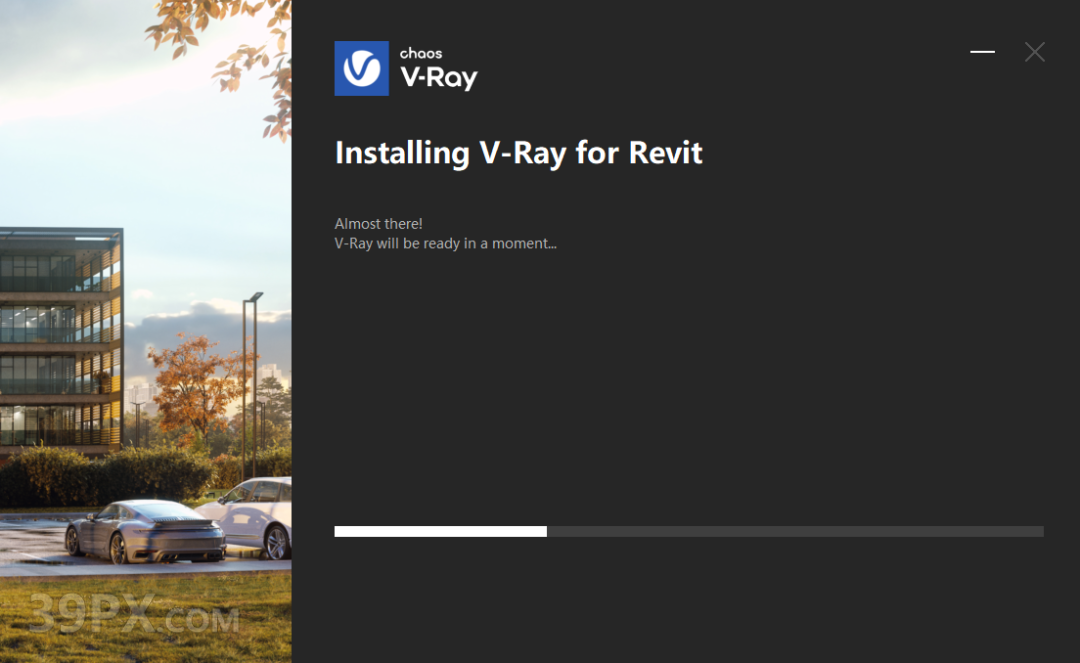Click the building render artwork image
This screenshot has height=663, width=1080.
(145, 331)
